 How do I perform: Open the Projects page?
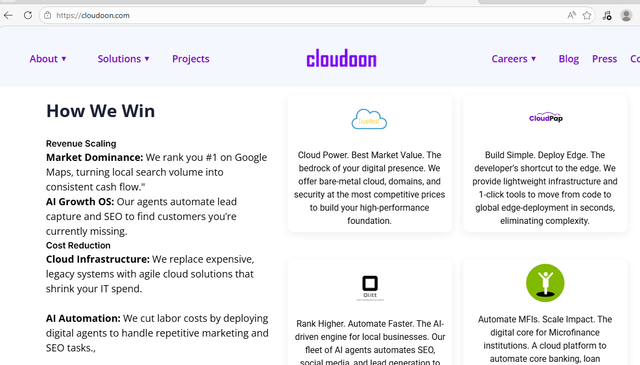191,59
